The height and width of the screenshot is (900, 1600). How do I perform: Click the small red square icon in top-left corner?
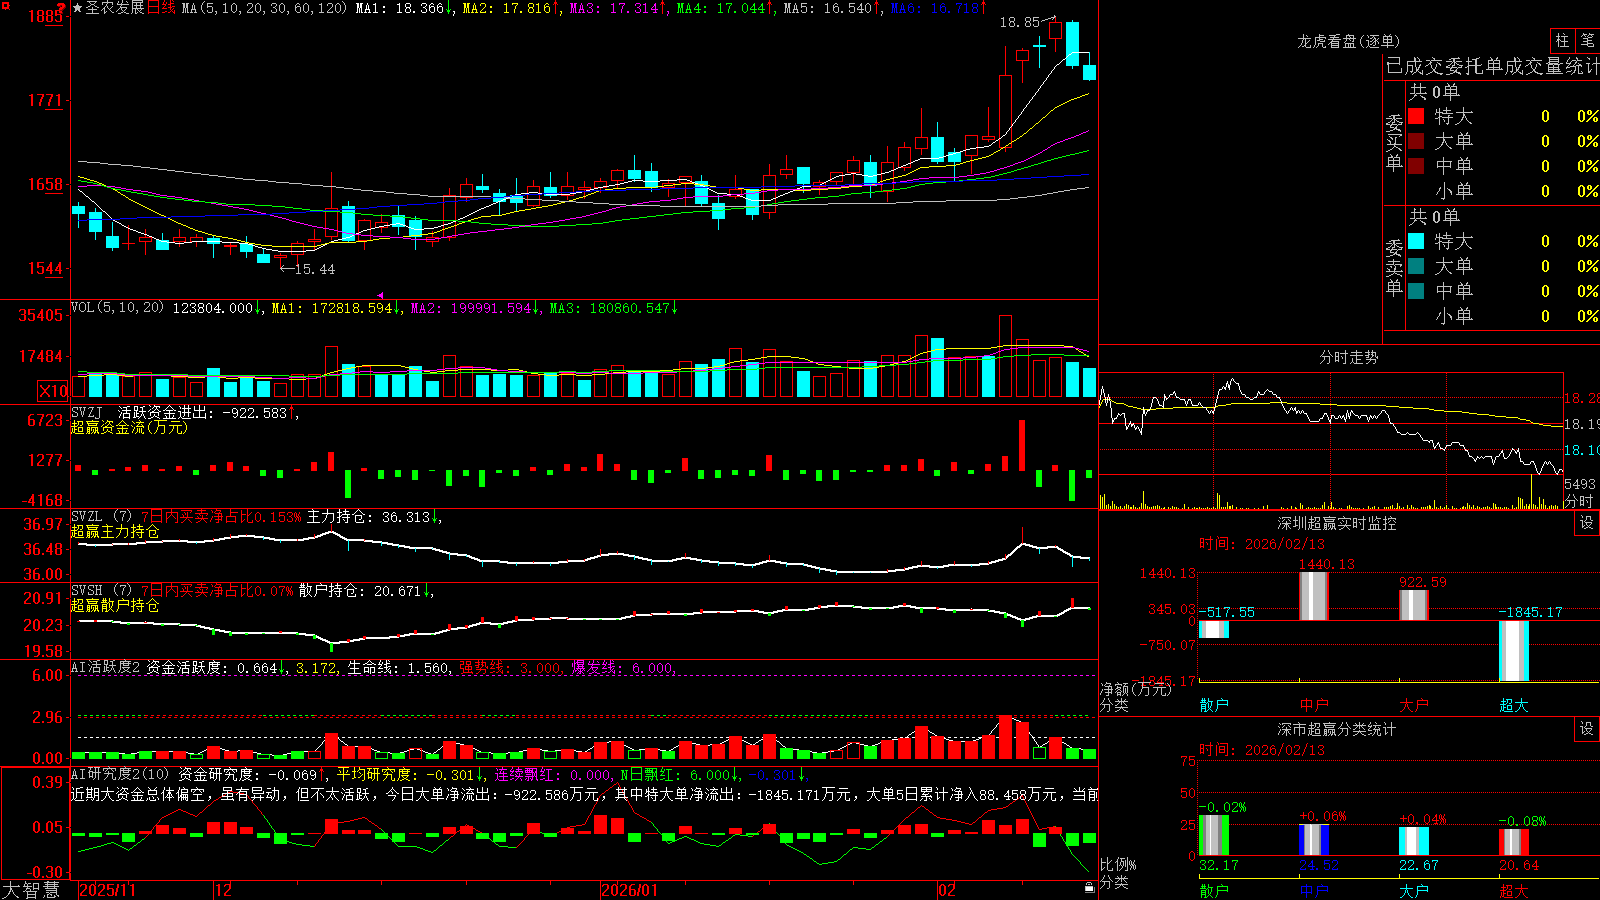click(5, 4)
